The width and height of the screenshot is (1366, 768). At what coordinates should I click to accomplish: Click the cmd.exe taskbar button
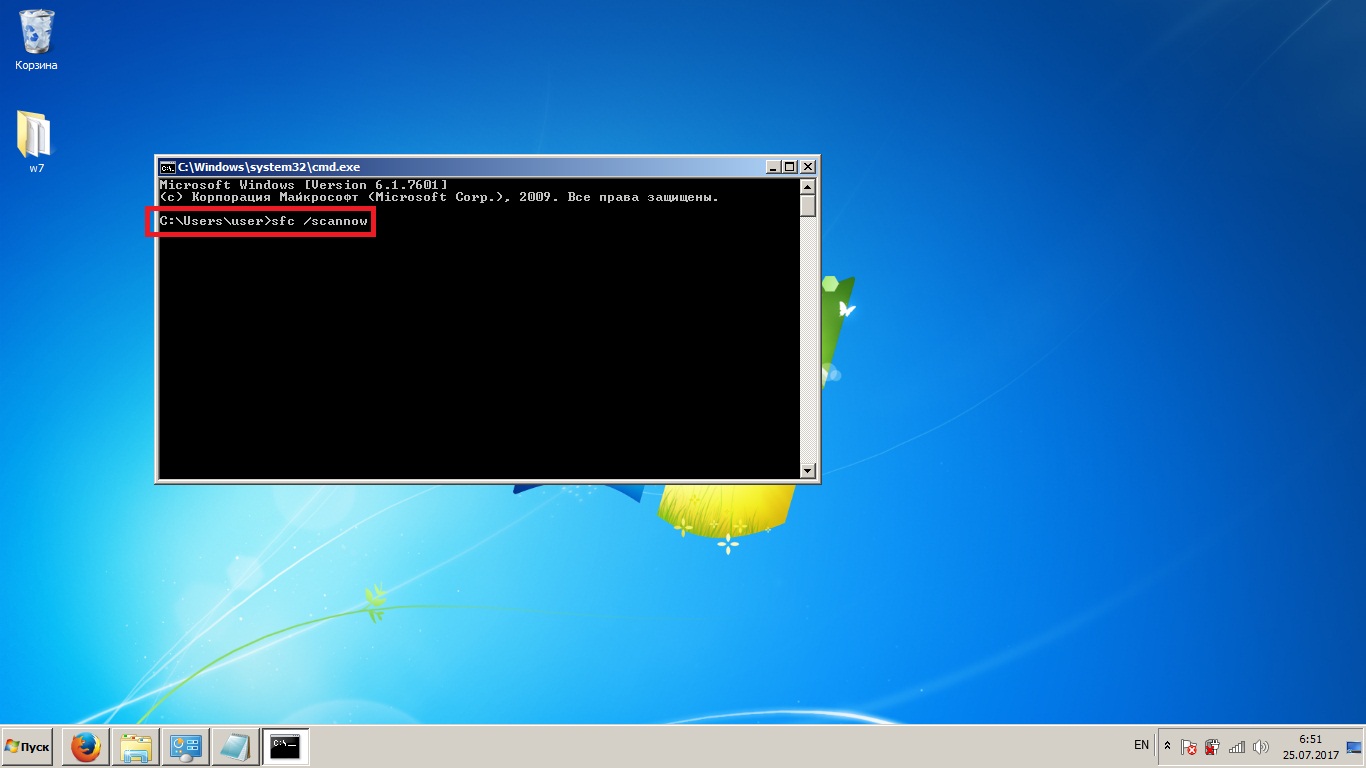(286, 747)
